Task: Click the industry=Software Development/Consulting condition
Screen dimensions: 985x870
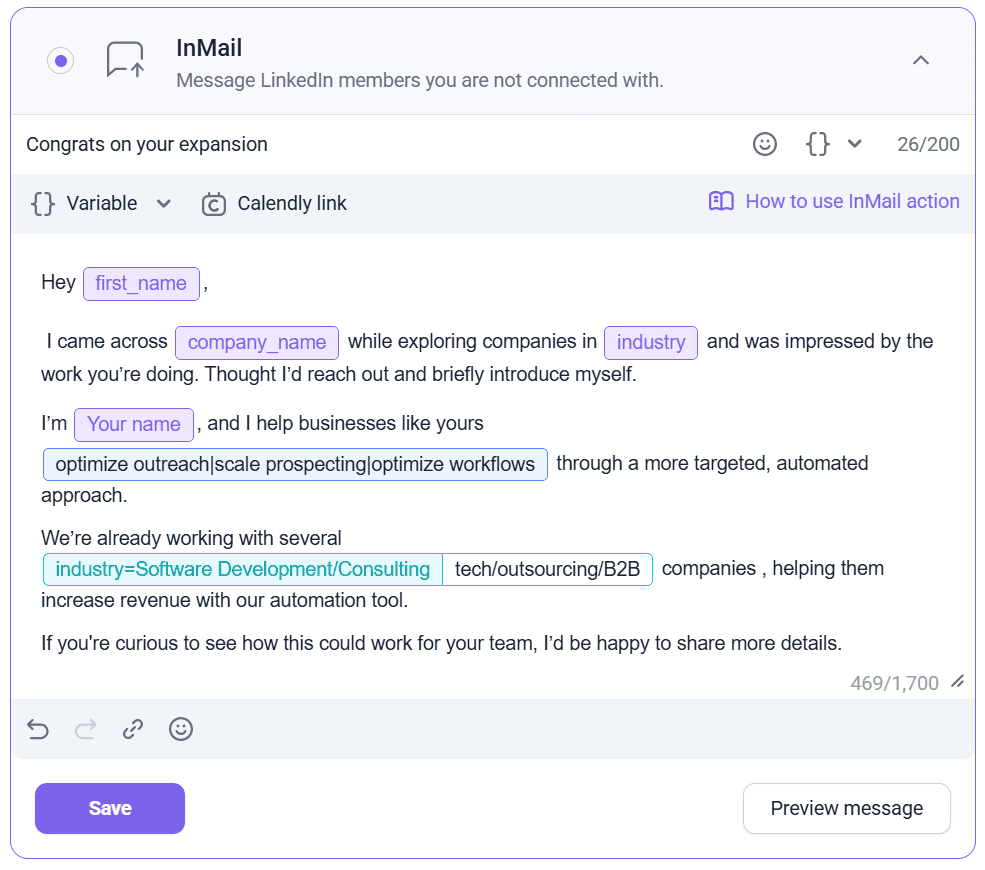Action: (x=243, y=570)
